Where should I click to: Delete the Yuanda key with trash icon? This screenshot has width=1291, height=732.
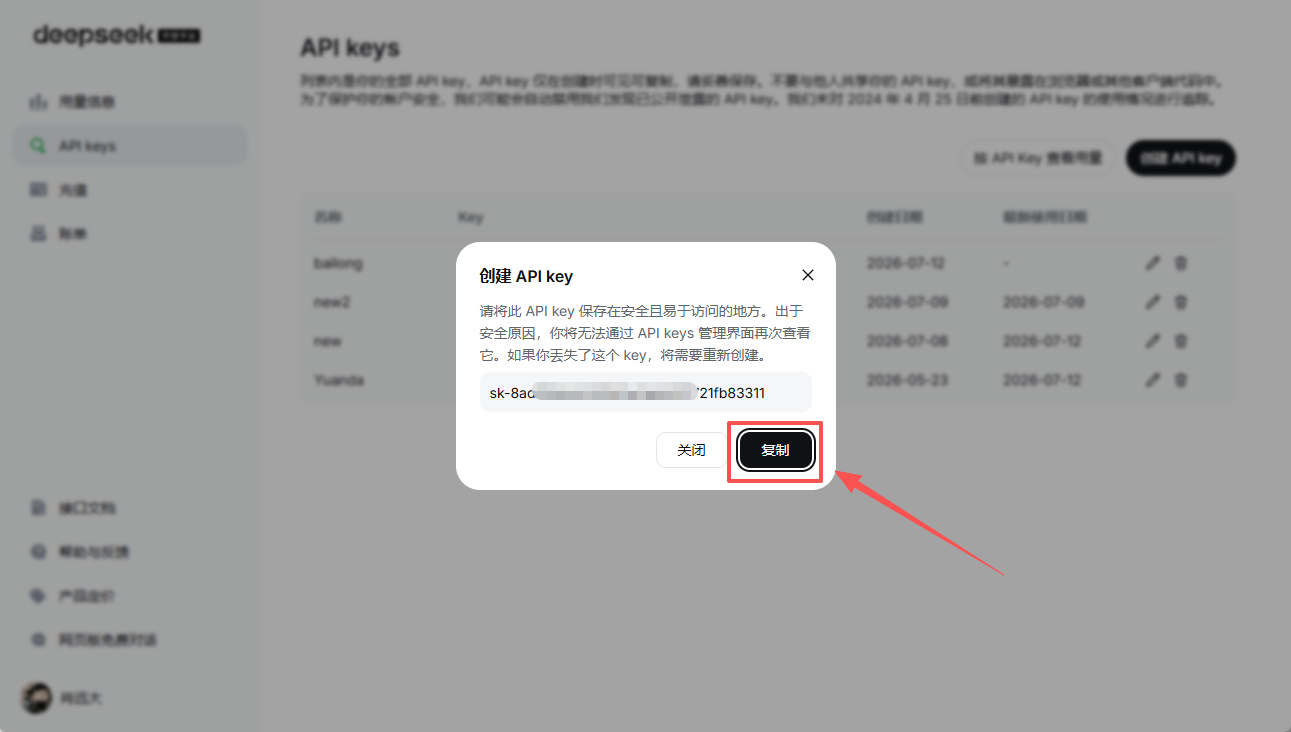(x=1181, y=380)
